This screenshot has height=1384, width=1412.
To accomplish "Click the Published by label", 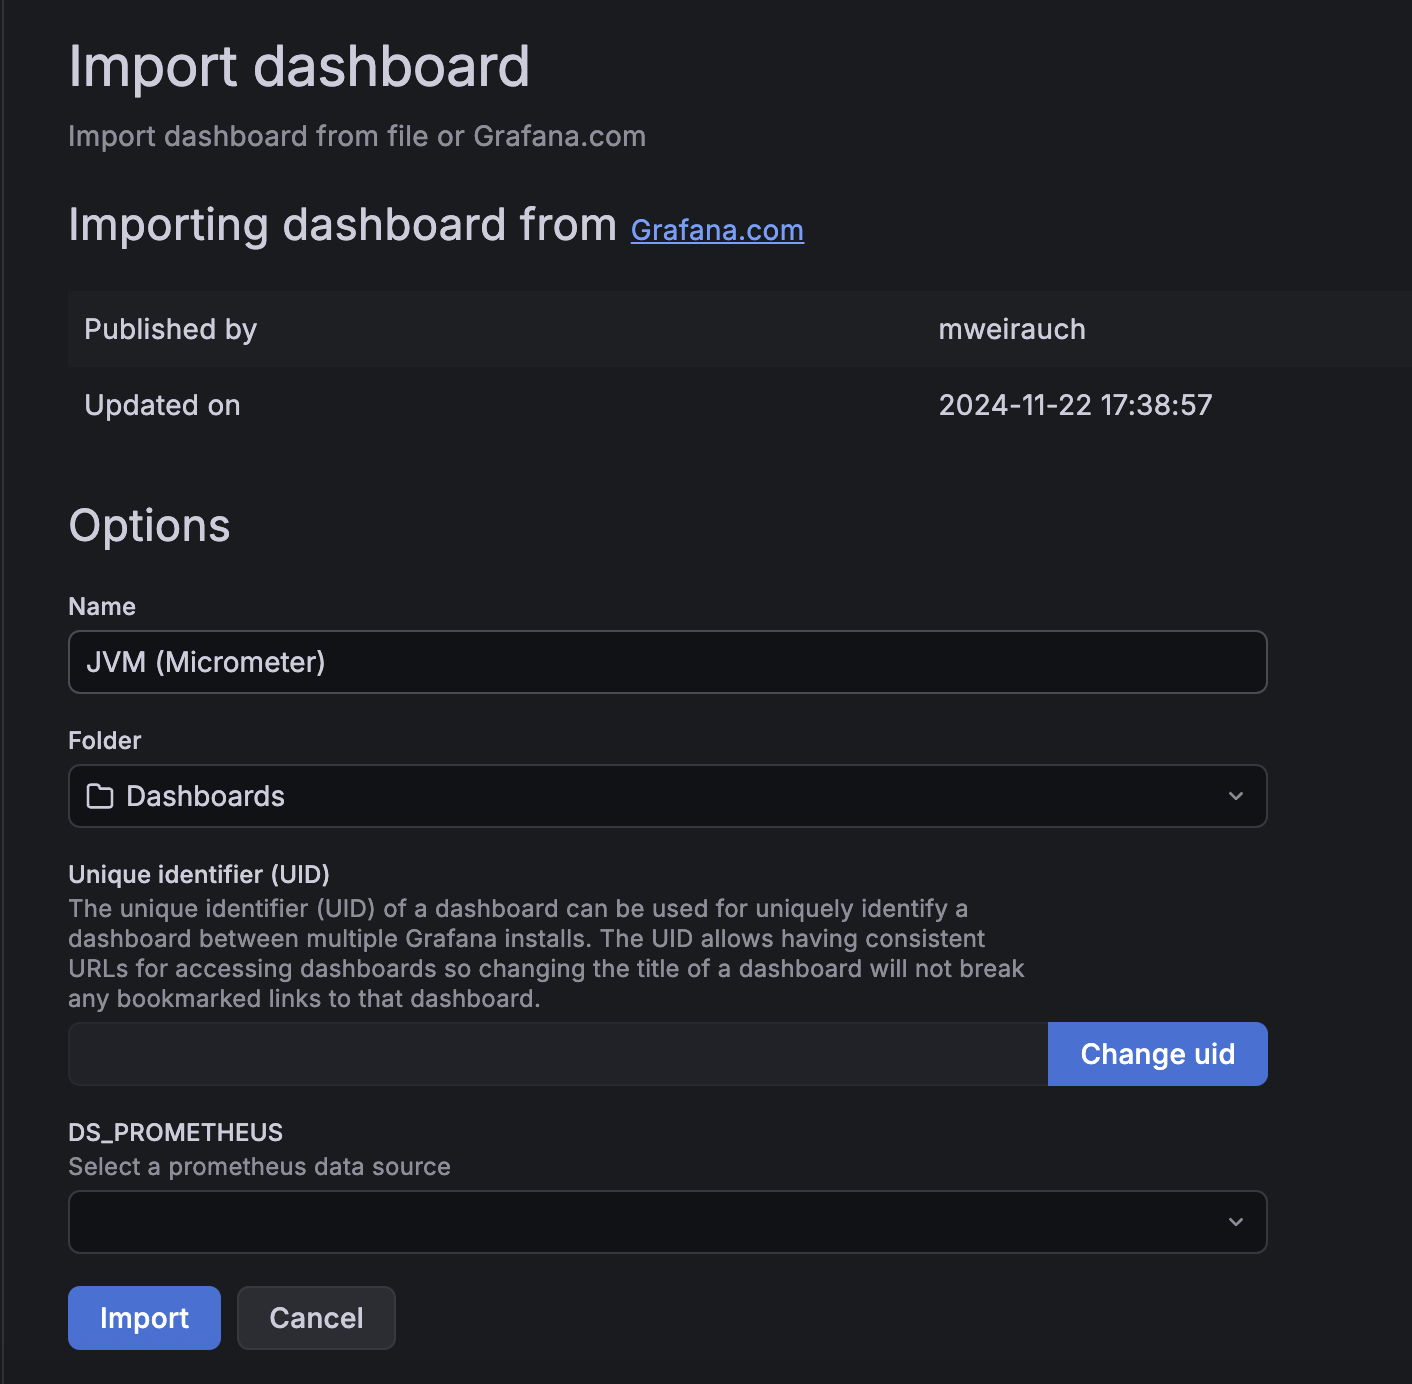I will (x=170, y=329).
